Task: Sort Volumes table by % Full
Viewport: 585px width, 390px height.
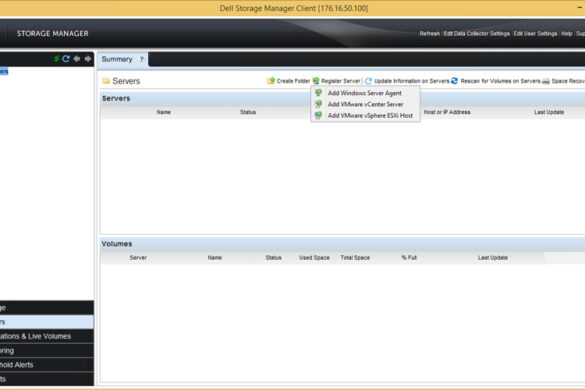Action: [x=409, y=258]
